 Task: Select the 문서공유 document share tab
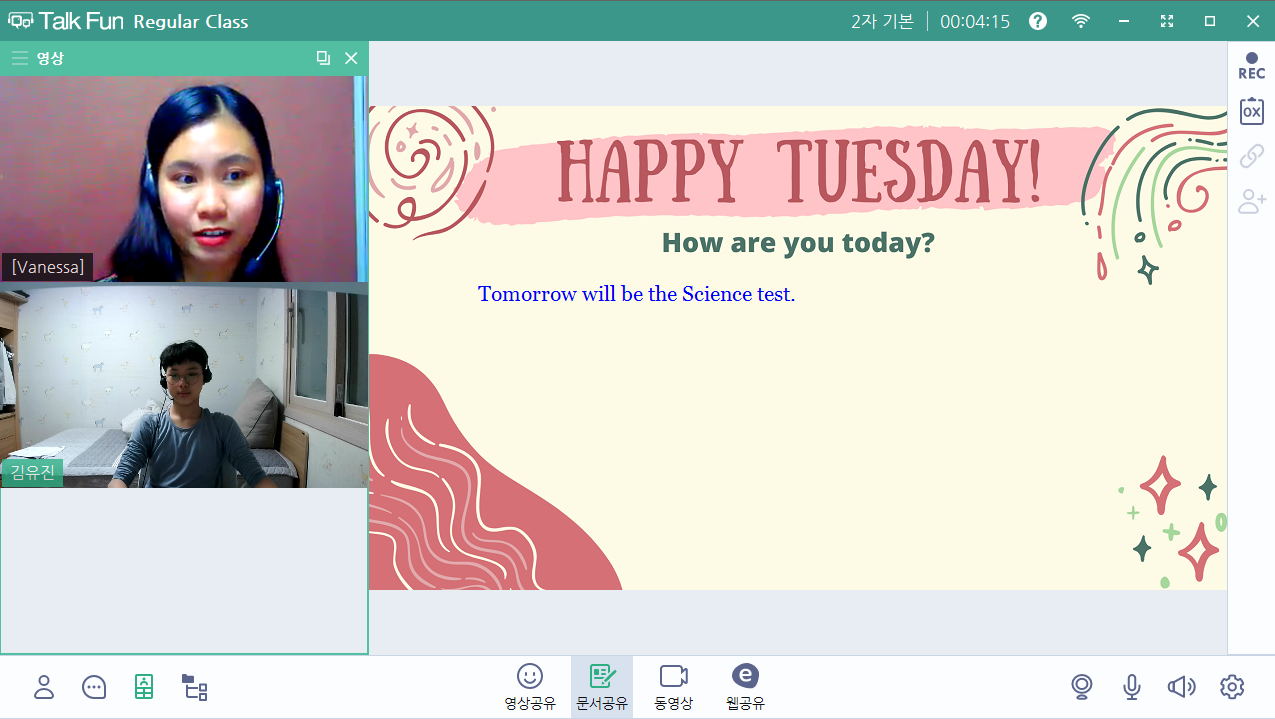click(601, 687)
